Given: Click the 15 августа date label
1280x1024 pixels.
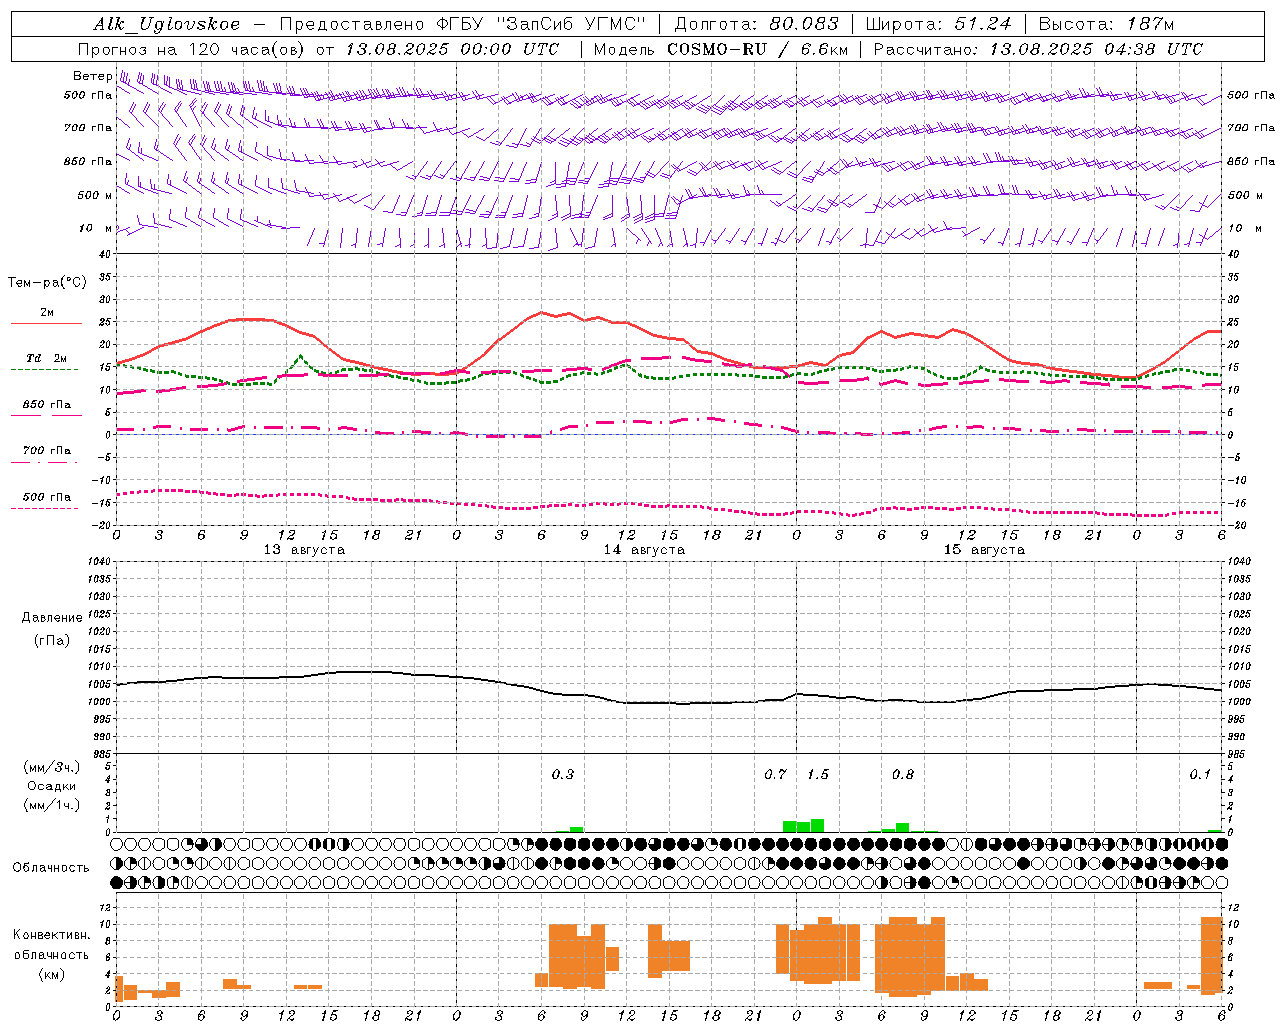Looking at the screenshot, I should pos(984,549).
